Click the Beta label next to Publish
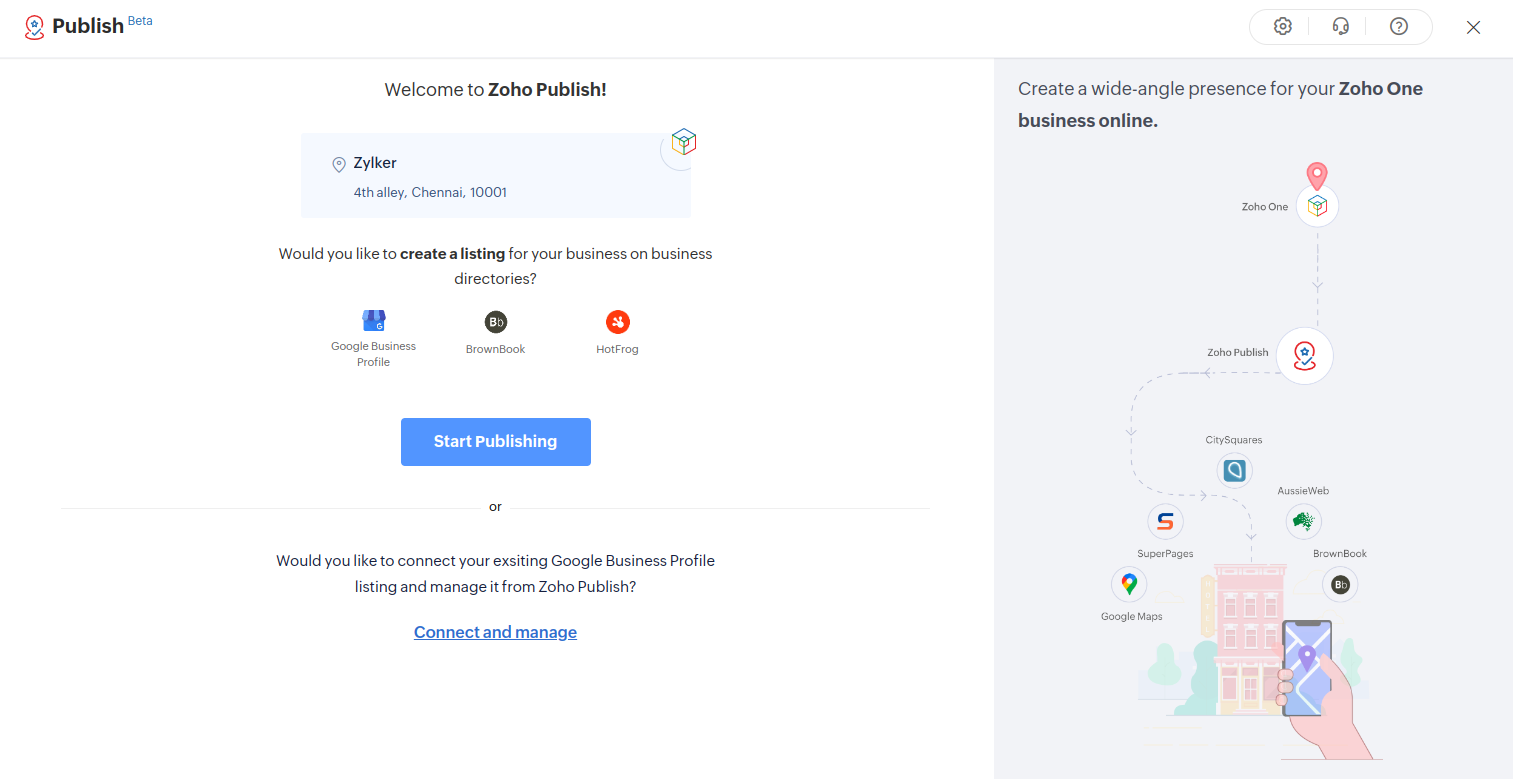The height and width of the screenshot is (779, 1513). (140, 20)
